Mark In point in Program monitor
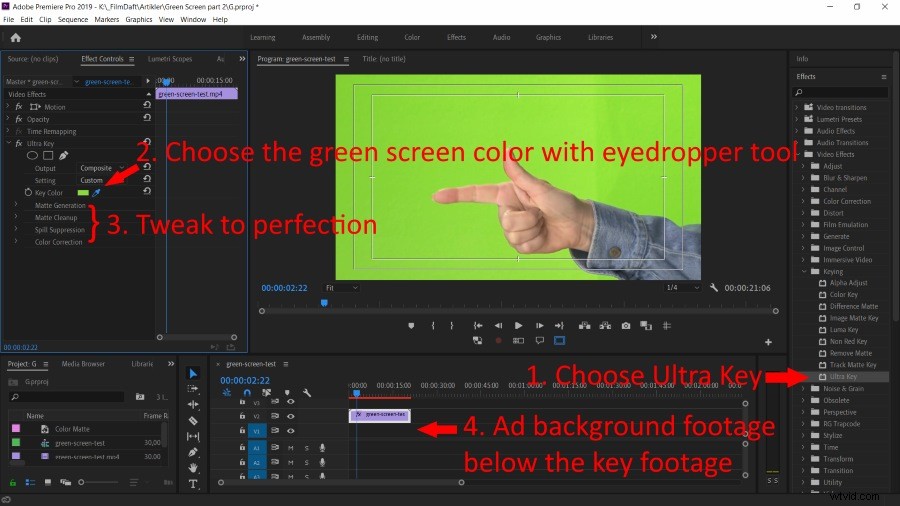This screenshot has height=506, width=900. (433, 325)
